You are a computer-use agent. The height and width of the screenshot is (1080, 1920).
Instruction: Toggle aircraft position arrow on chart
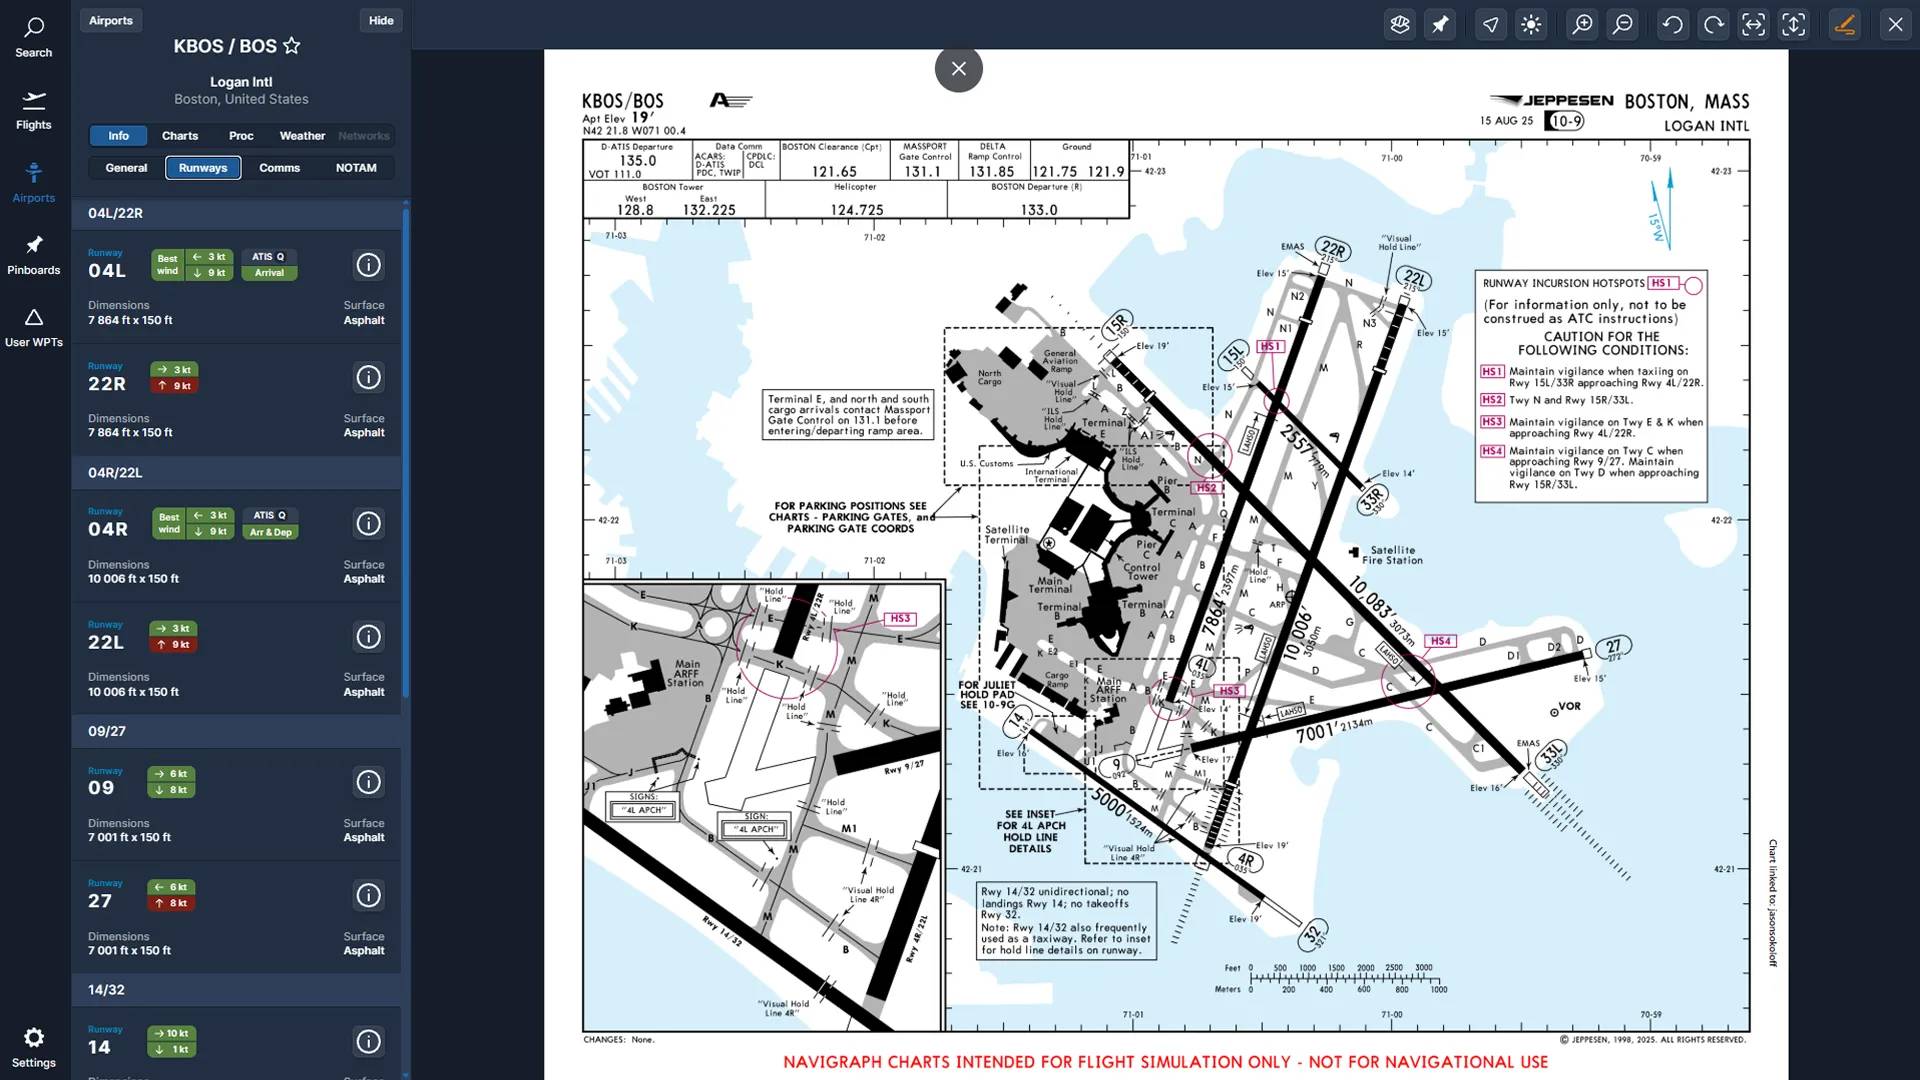point(1491,25)
